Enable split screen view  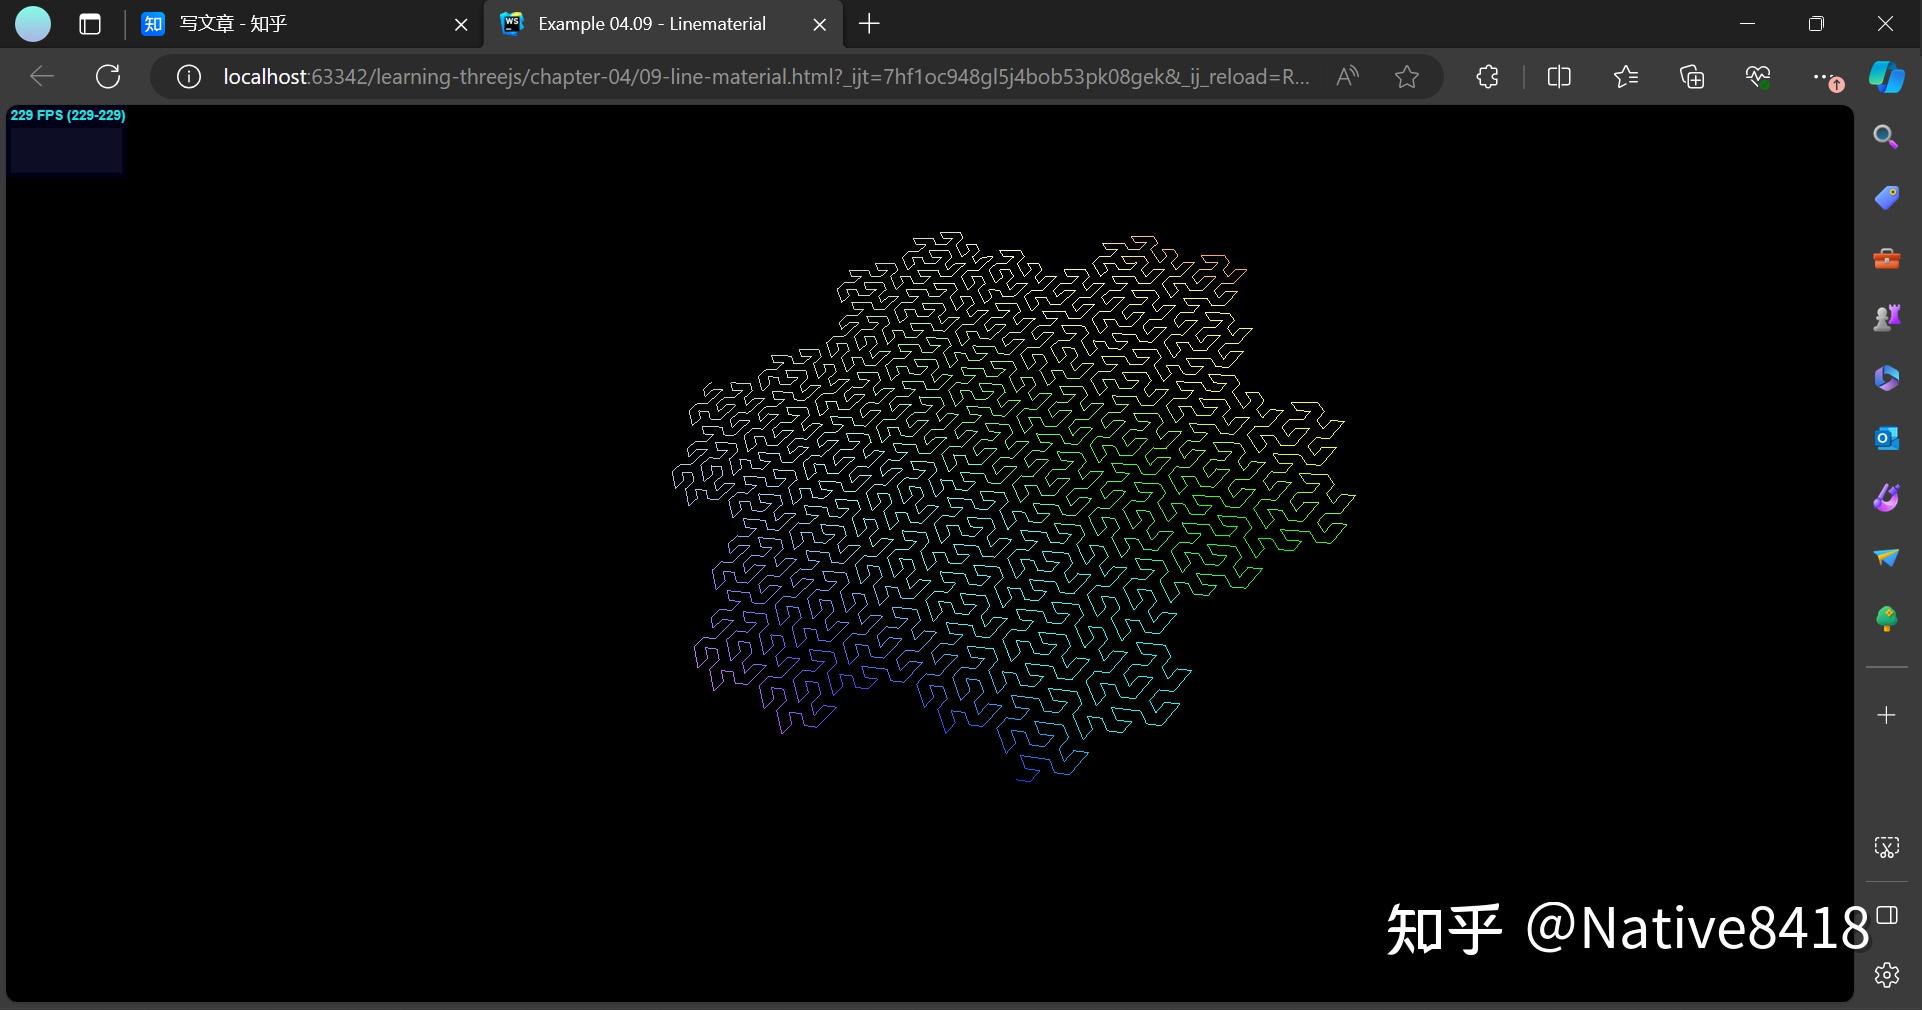(x=1560, y=77)
